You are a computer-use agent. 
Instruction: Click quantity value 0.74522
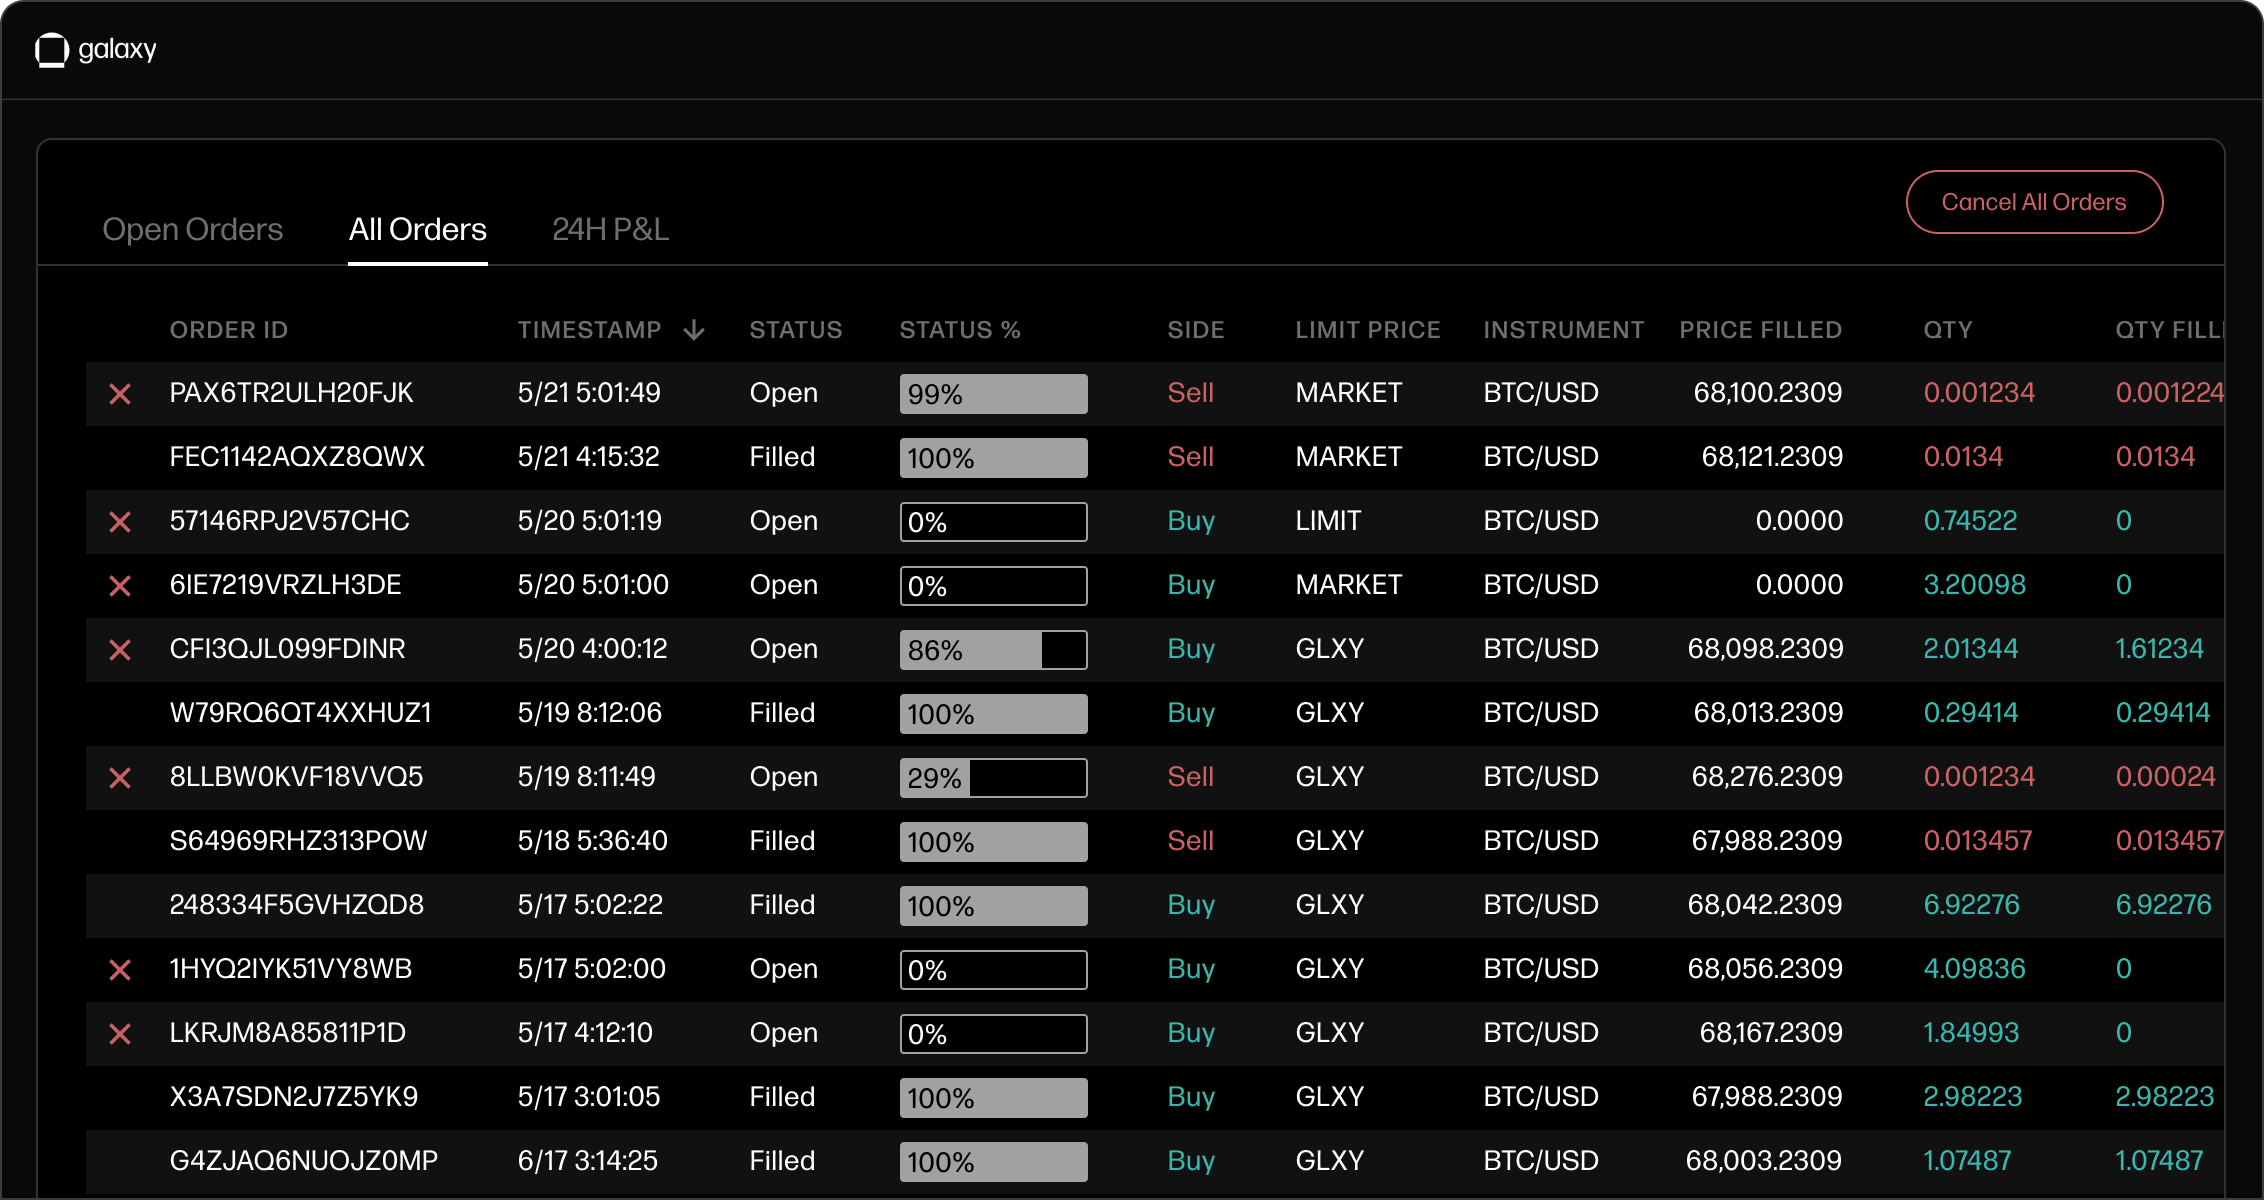tap(1971, 521)
